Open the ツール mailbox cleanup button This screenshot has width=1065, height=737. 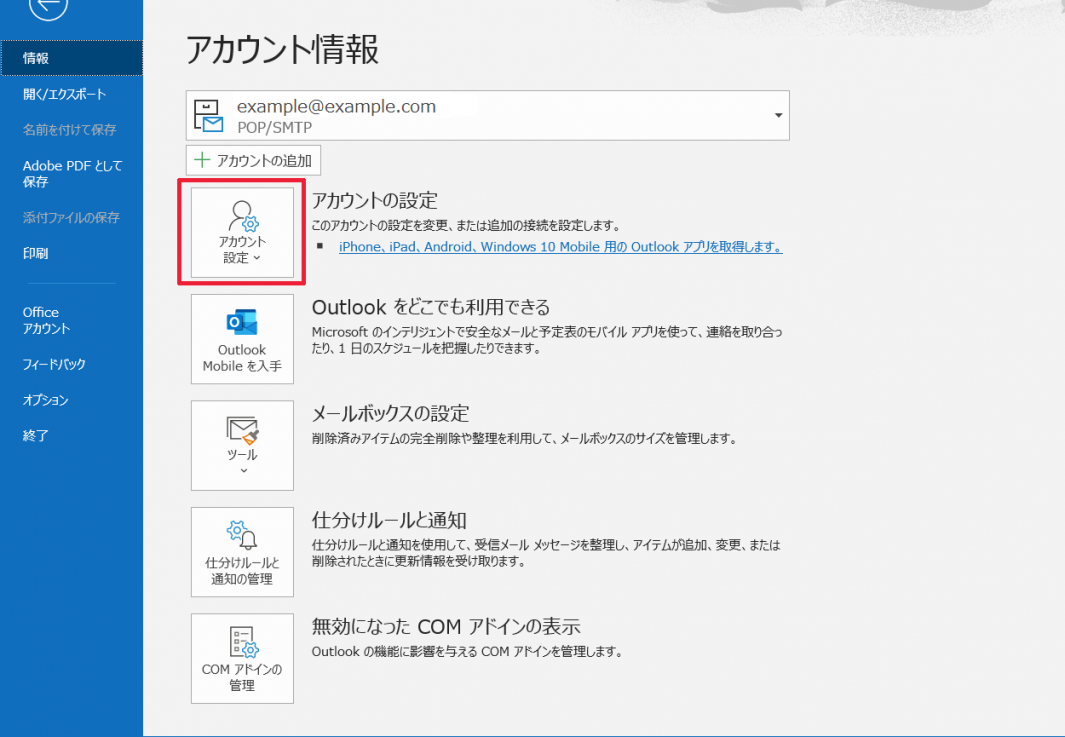242,445
